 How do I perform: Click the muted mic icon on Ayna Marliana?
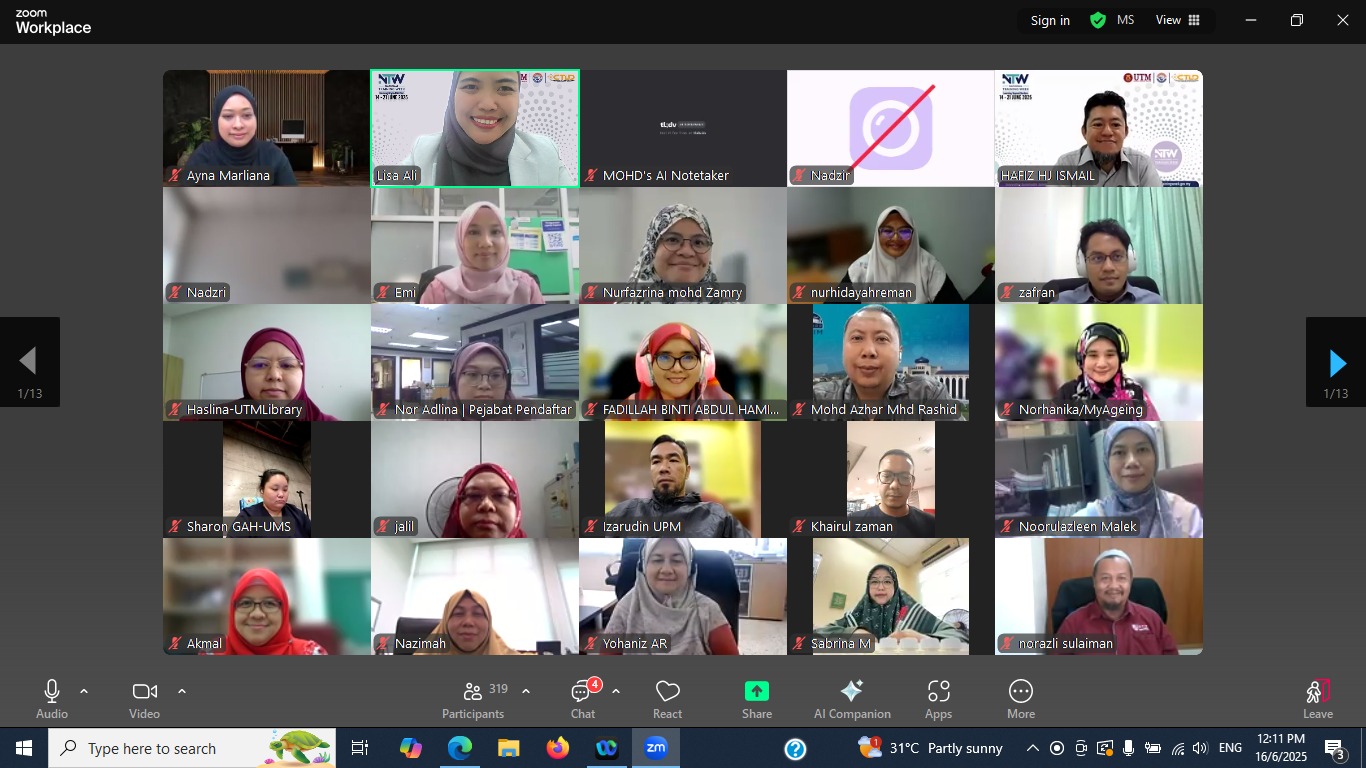tap(175, 175)
